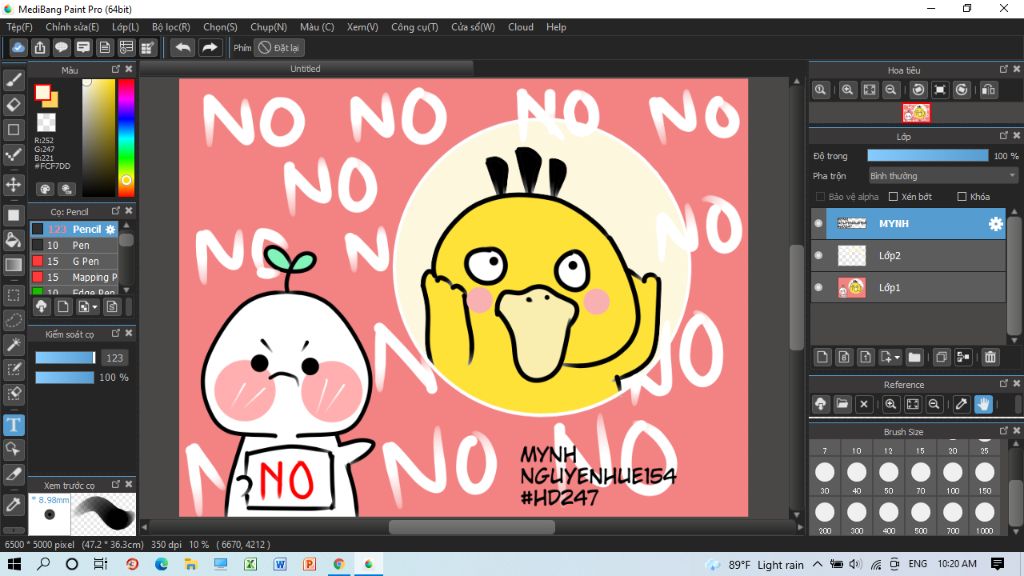Zoom out on the Navigator panel
Viewport: 1024px width, 576px height.
pyautogui.click(x=890, y=90)
